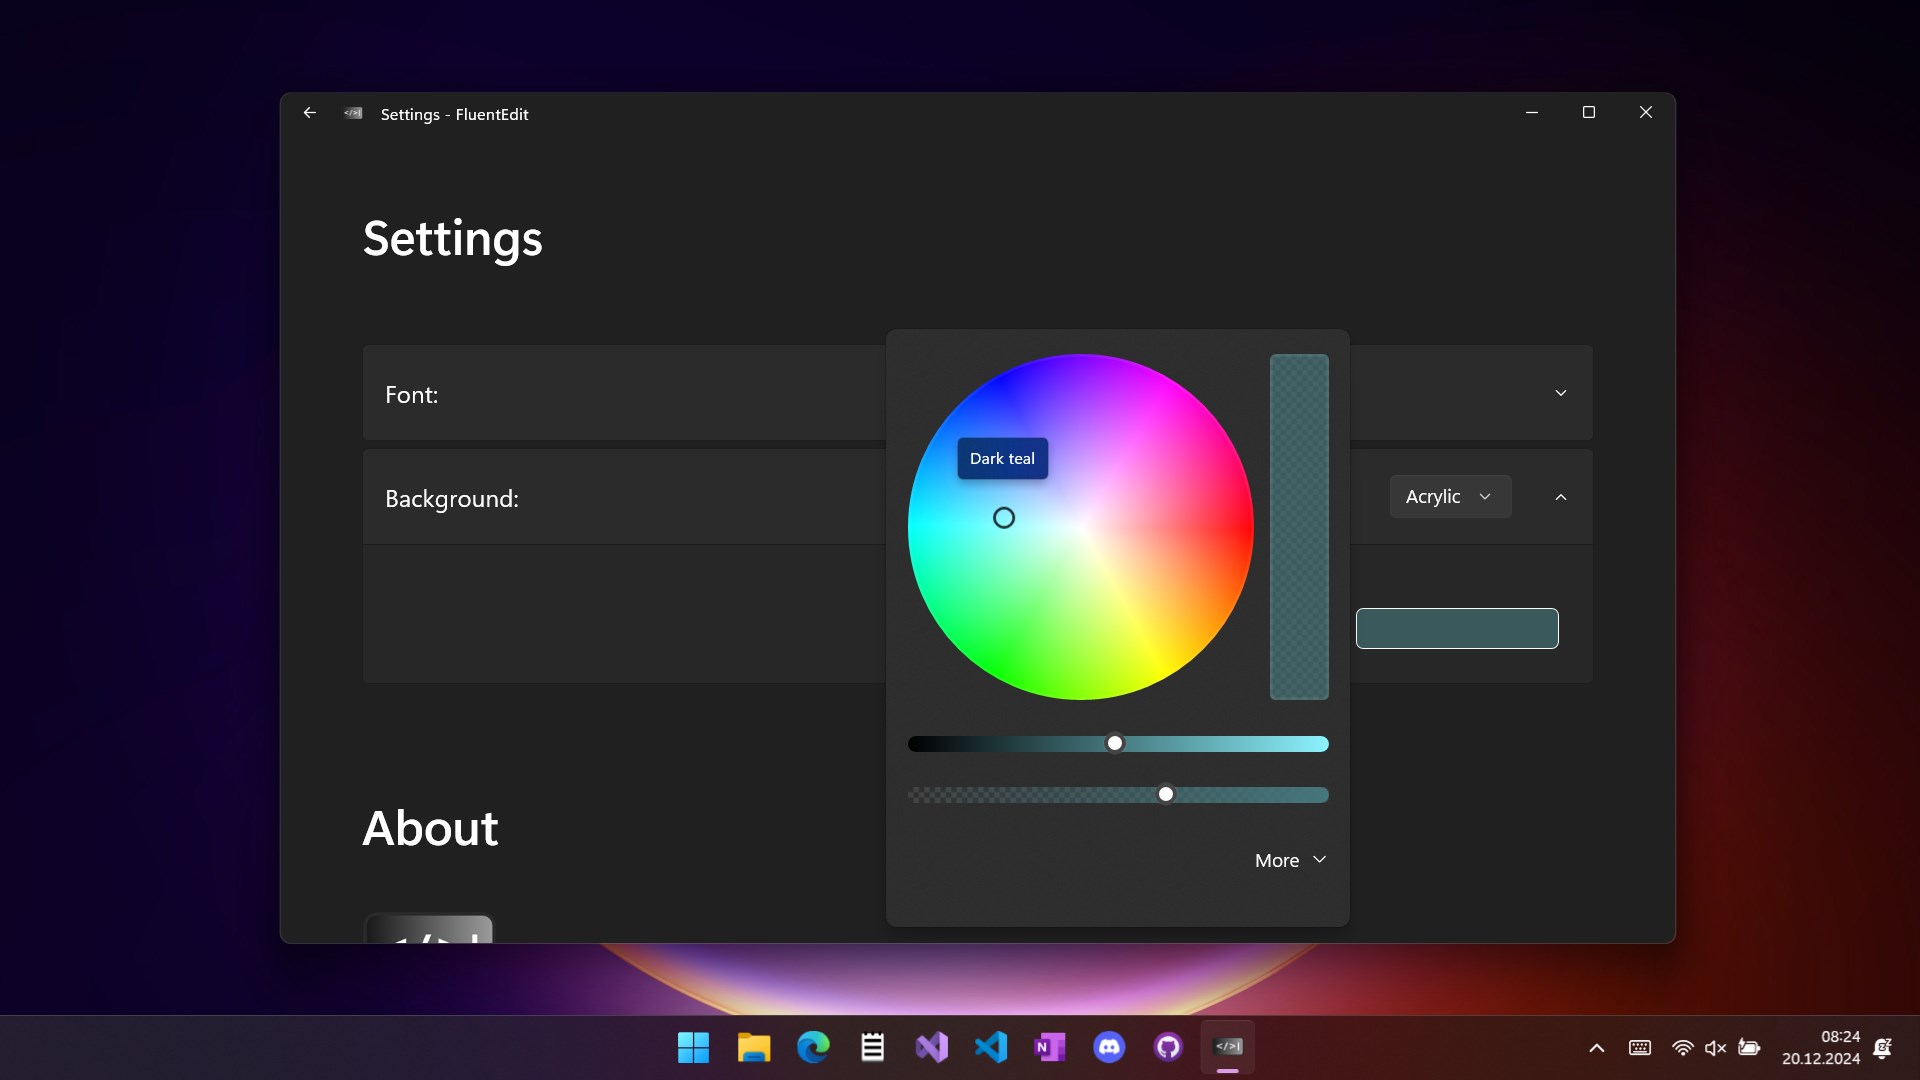Collapse the Background settings section
This screenshot has width=1920, height=1080.
[x=1560, y=497]
